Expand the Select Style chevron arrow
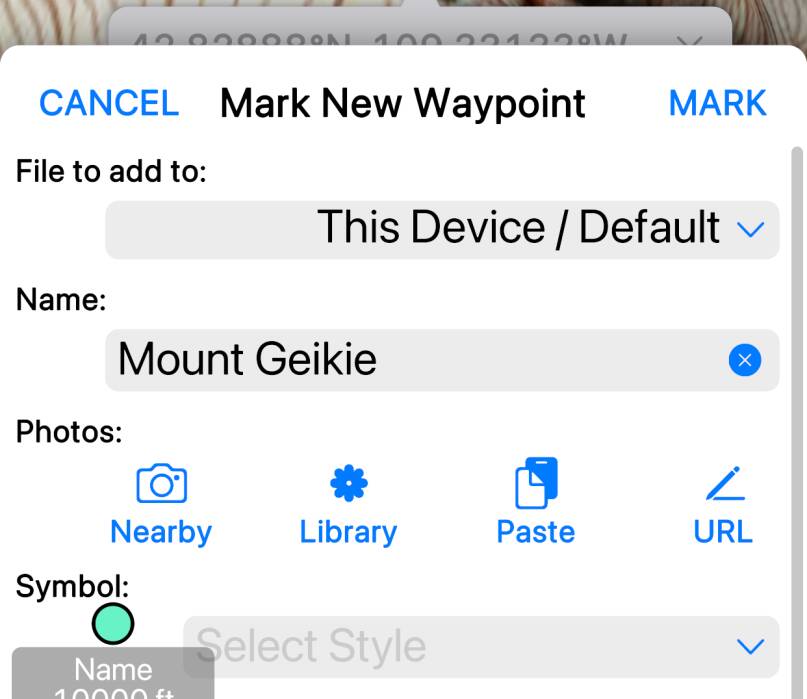807x699 pixels. tap(750, 646)
